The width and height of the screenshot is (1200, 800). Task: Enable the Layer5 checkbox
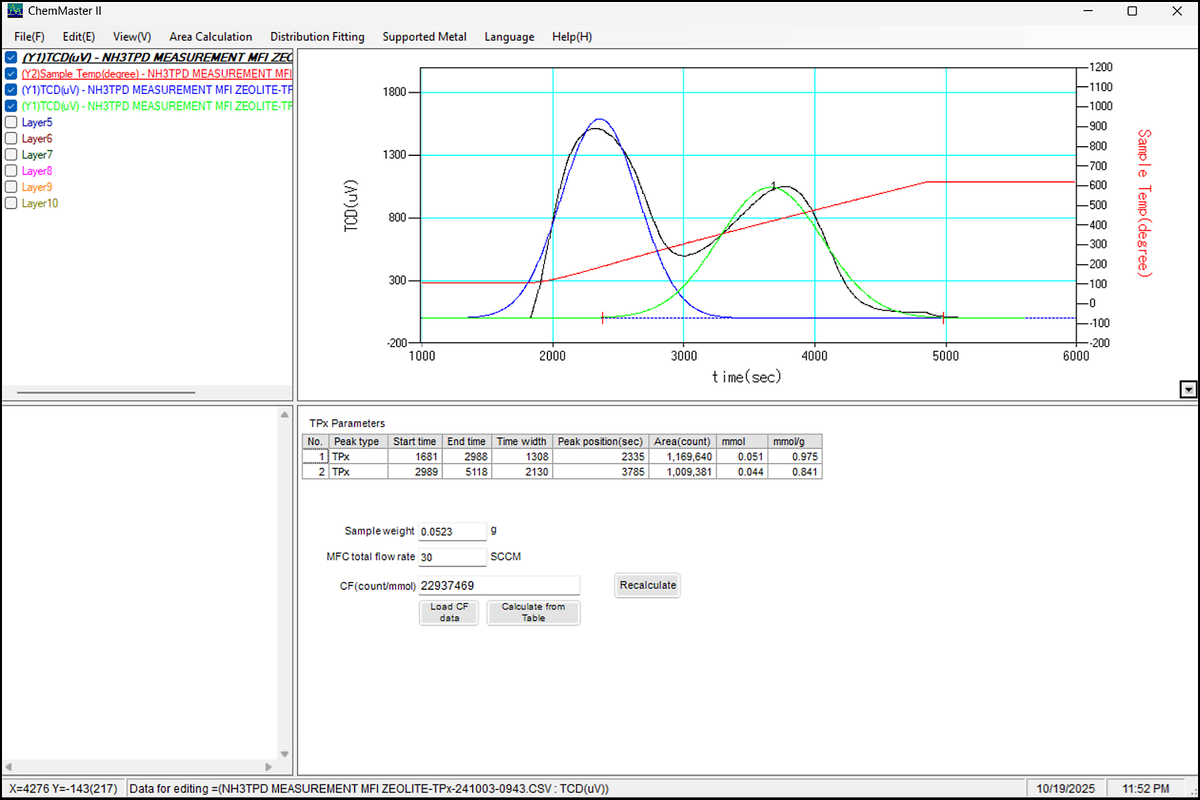pyautogui.click(x=11, y=122)
